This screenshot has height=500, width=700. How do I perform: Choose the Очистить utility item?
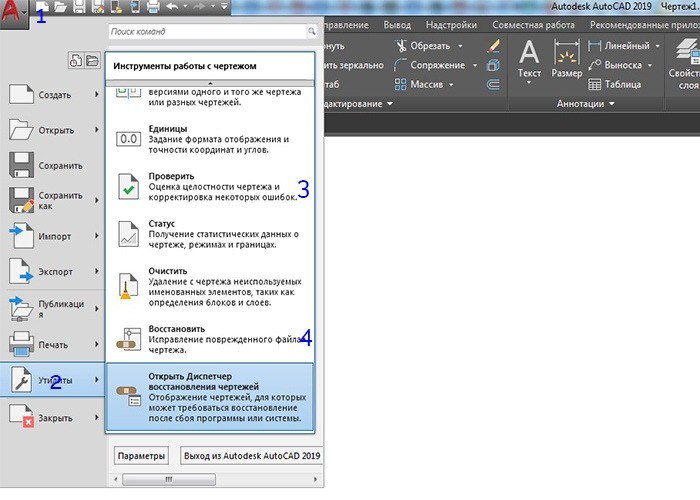[x=210, y=287]
